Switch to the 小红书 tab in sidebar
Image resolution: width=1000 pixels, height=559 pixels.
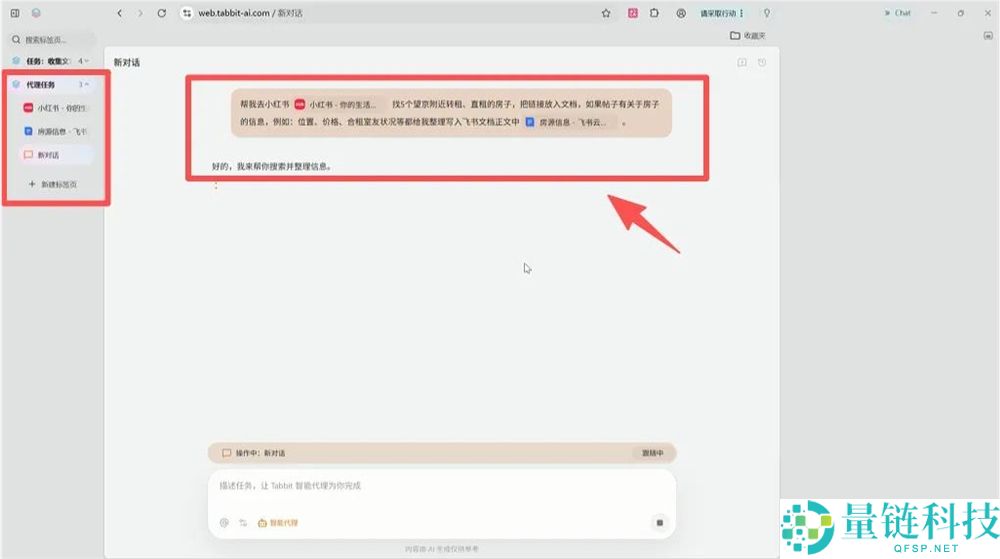coord(56,108)
